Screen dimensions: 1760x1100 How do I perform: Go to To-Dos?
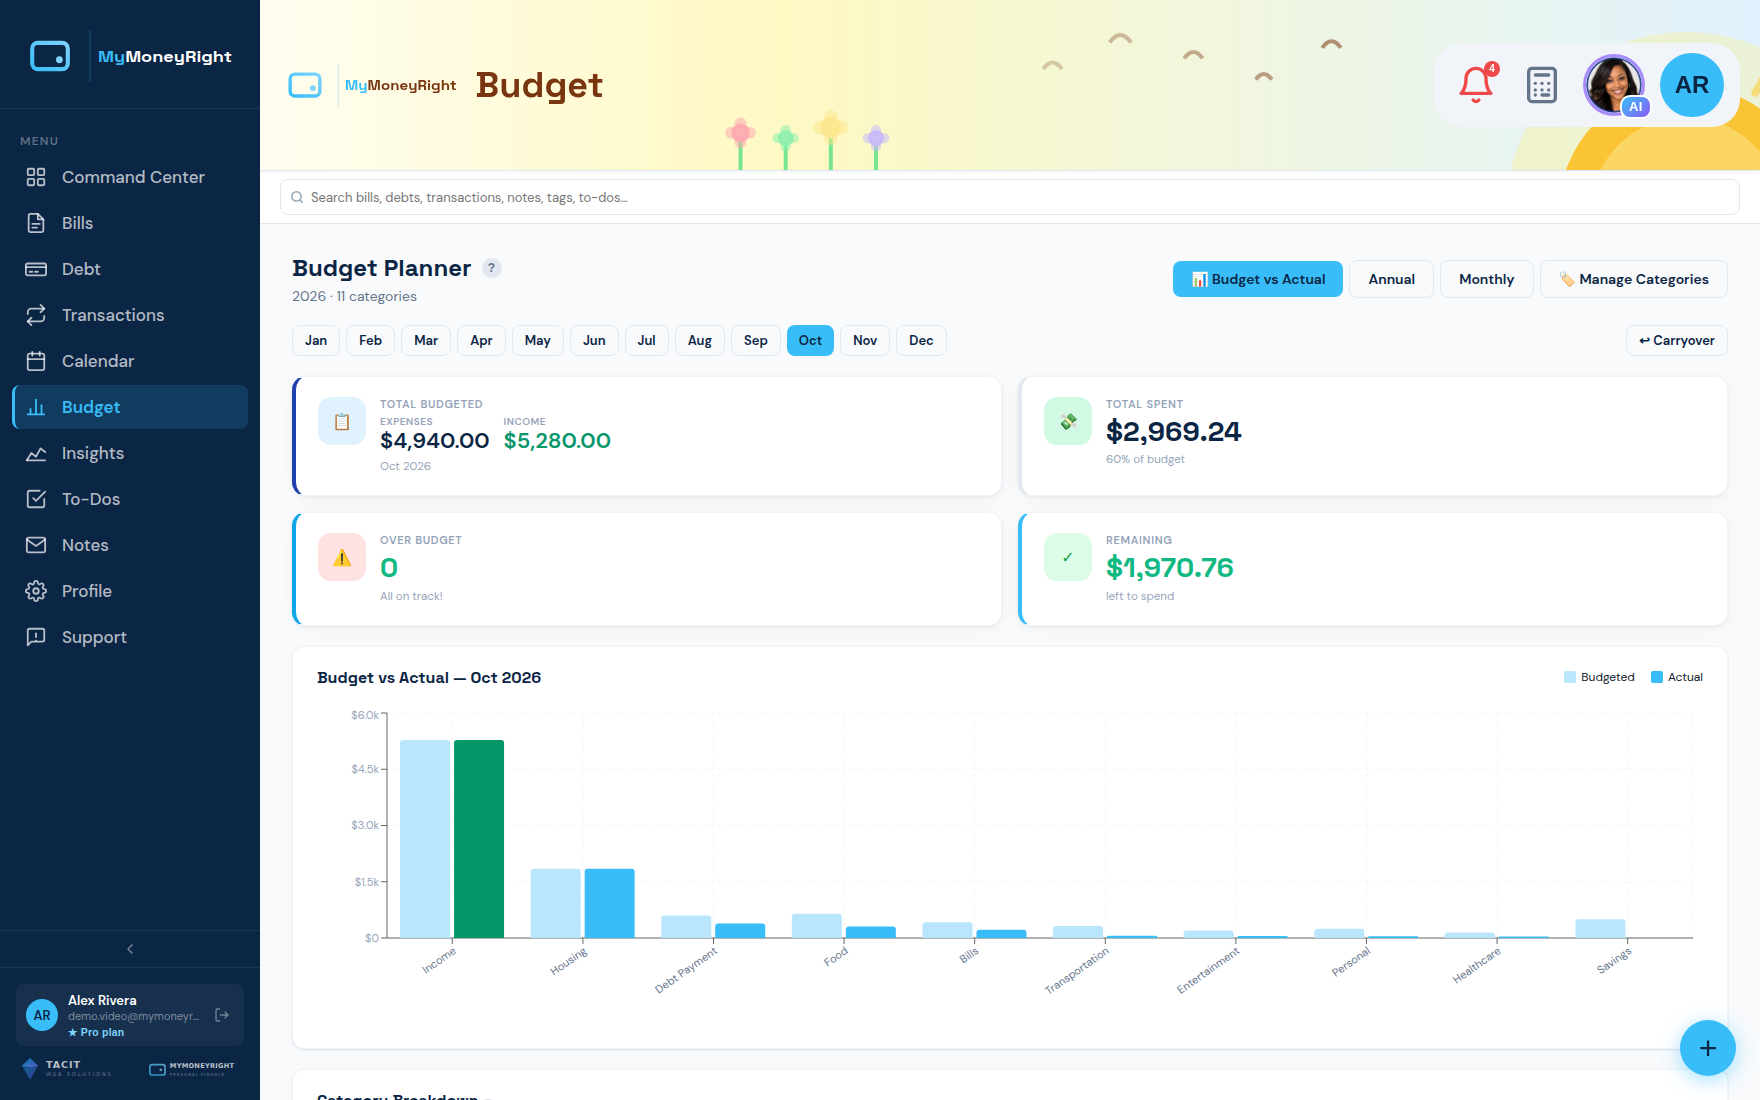(x=130, y=499)
